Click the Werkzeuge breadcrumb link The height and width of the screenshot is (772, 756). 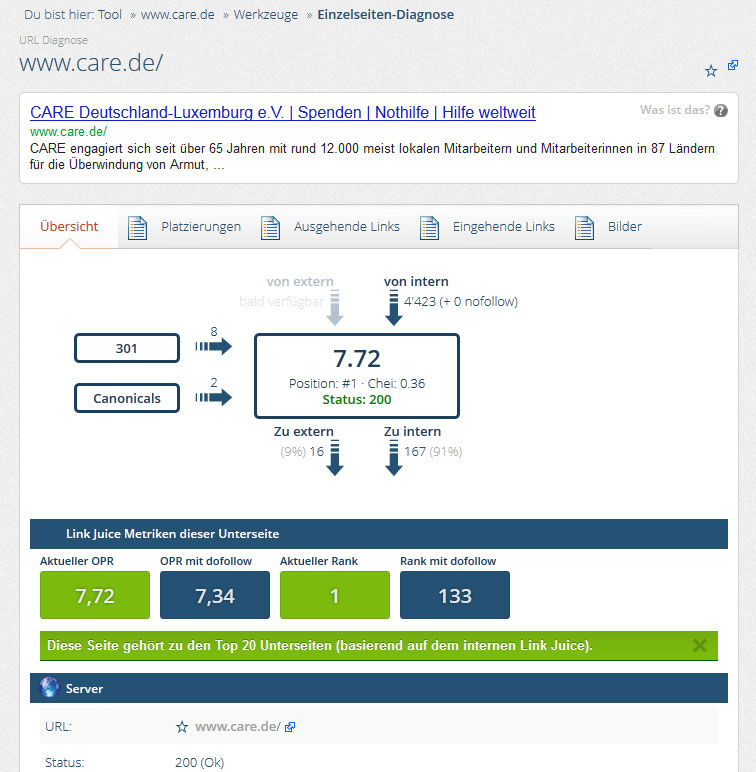(x=266, y=15)
